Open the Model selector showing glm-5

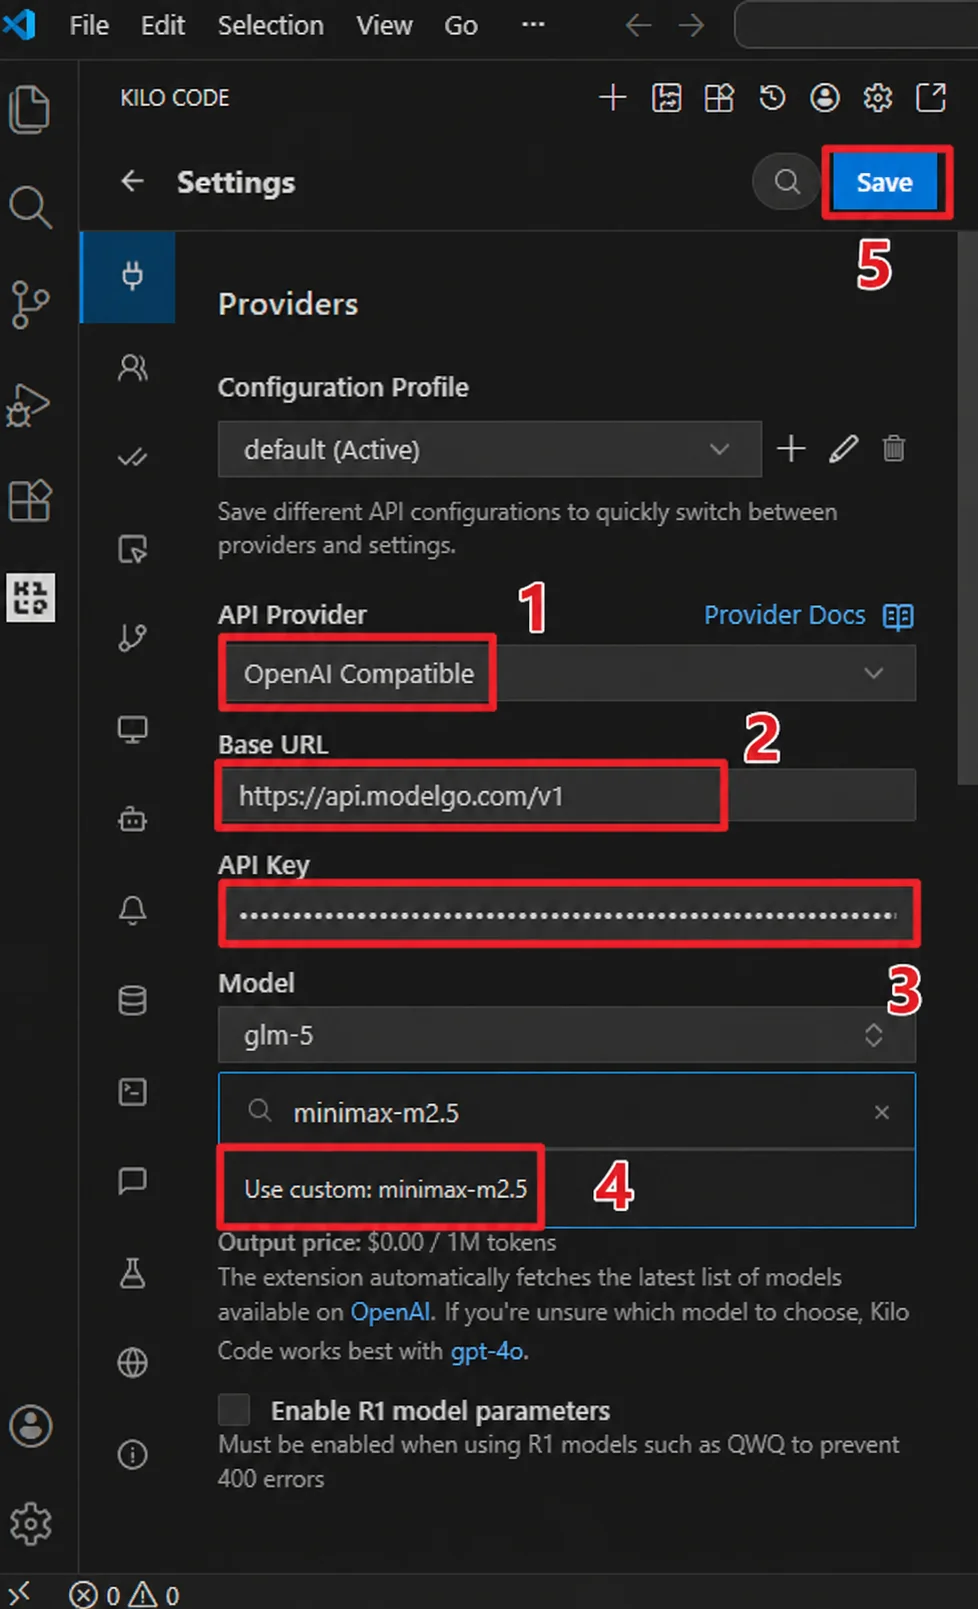click(x=567, y=1035)
